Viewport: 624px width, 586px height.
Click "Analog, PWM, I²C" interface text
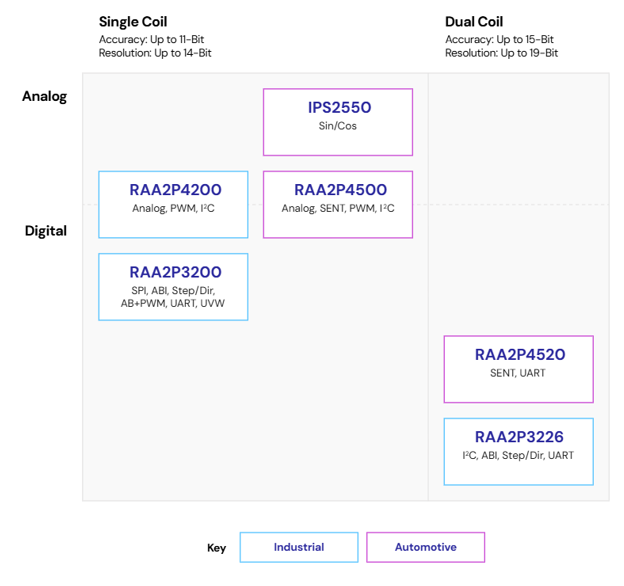(173, 209)
